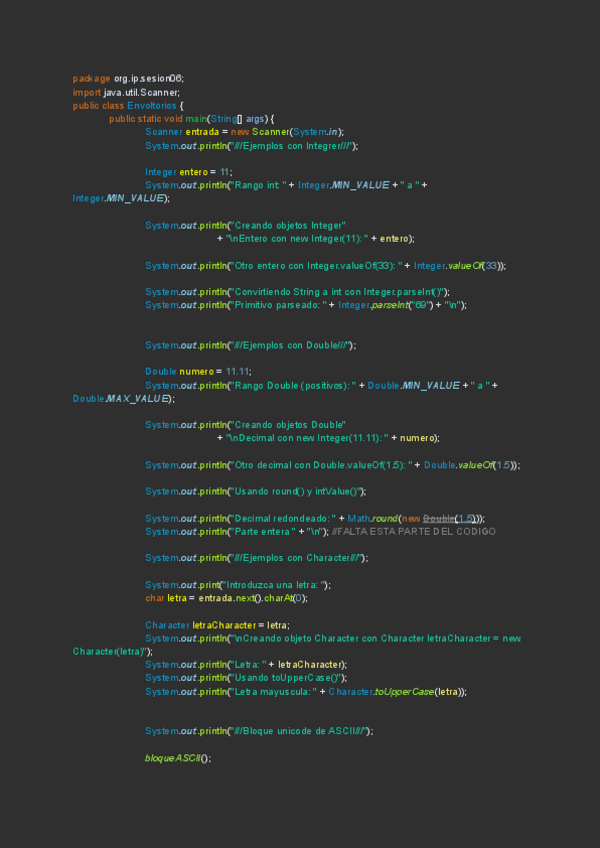
Task: Click the "Creando objetos Double" string
Action: pyautogui.click(x=288, y=425)
